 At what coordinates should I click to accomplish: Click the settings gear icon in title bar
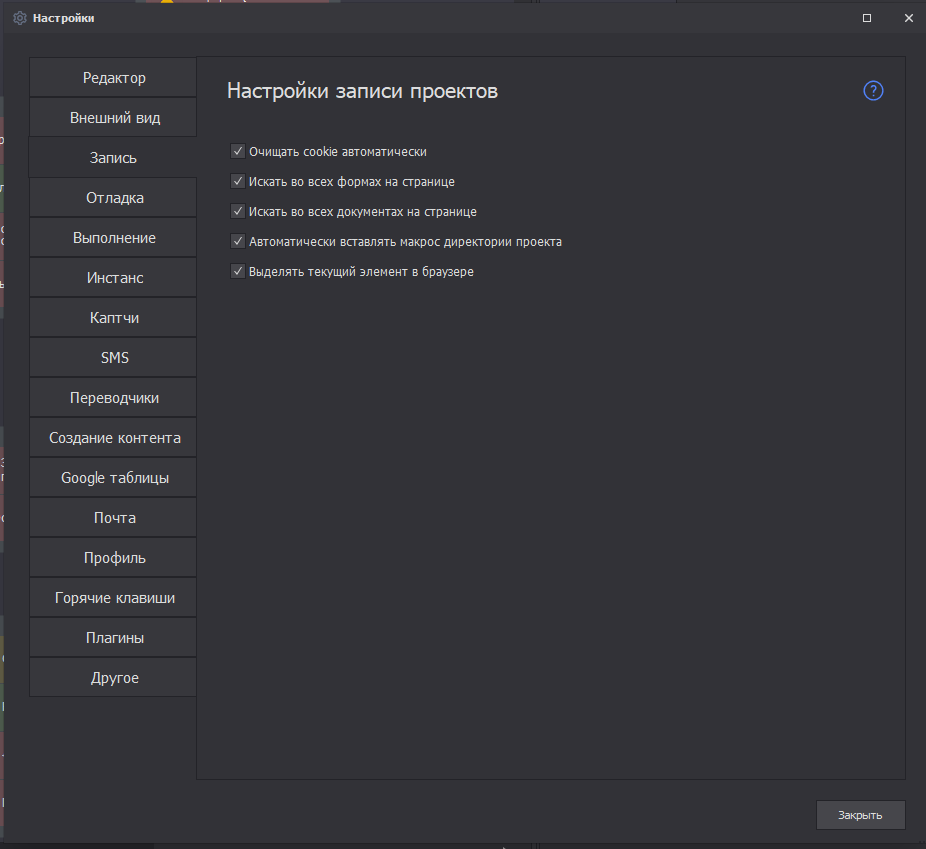(x=19, y=18)
